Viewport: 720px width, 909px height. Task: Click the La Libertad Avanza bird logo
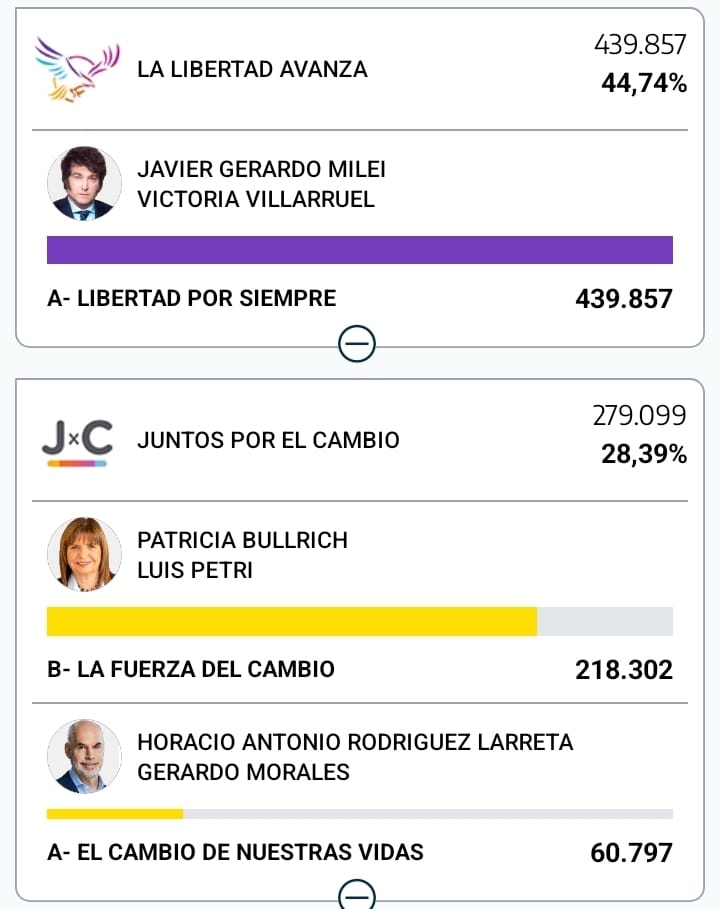coord(77,69)
